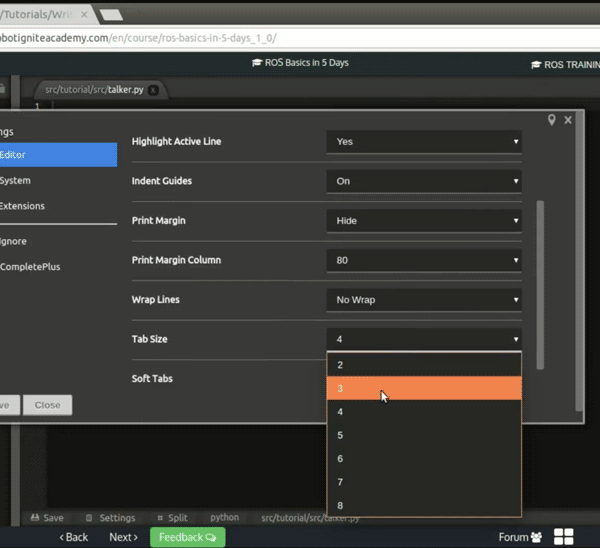
Task: Click the src/tutorial/src/talker.py path in status bar
Action: coord(310,518)
